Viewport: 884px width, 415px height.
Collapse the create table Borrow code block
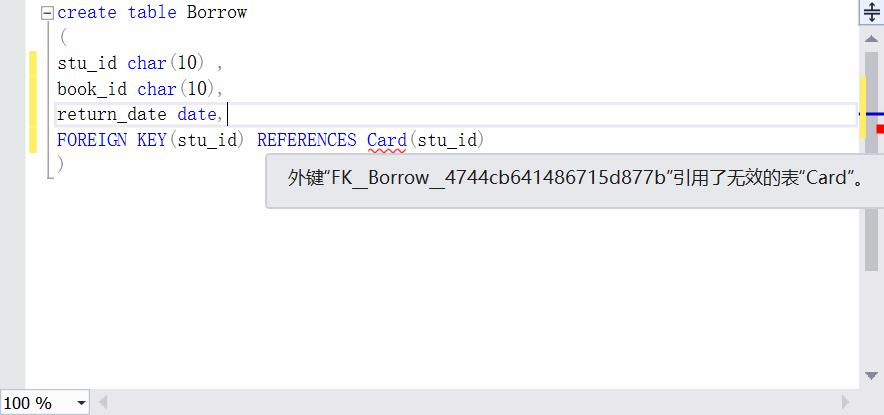pyautogui.click(x=48, y=14)
